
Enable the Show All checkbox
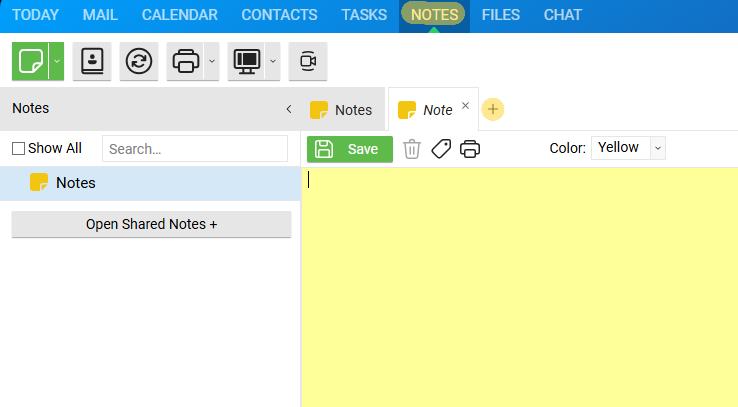pyautogui.click(x=18, y=149)
